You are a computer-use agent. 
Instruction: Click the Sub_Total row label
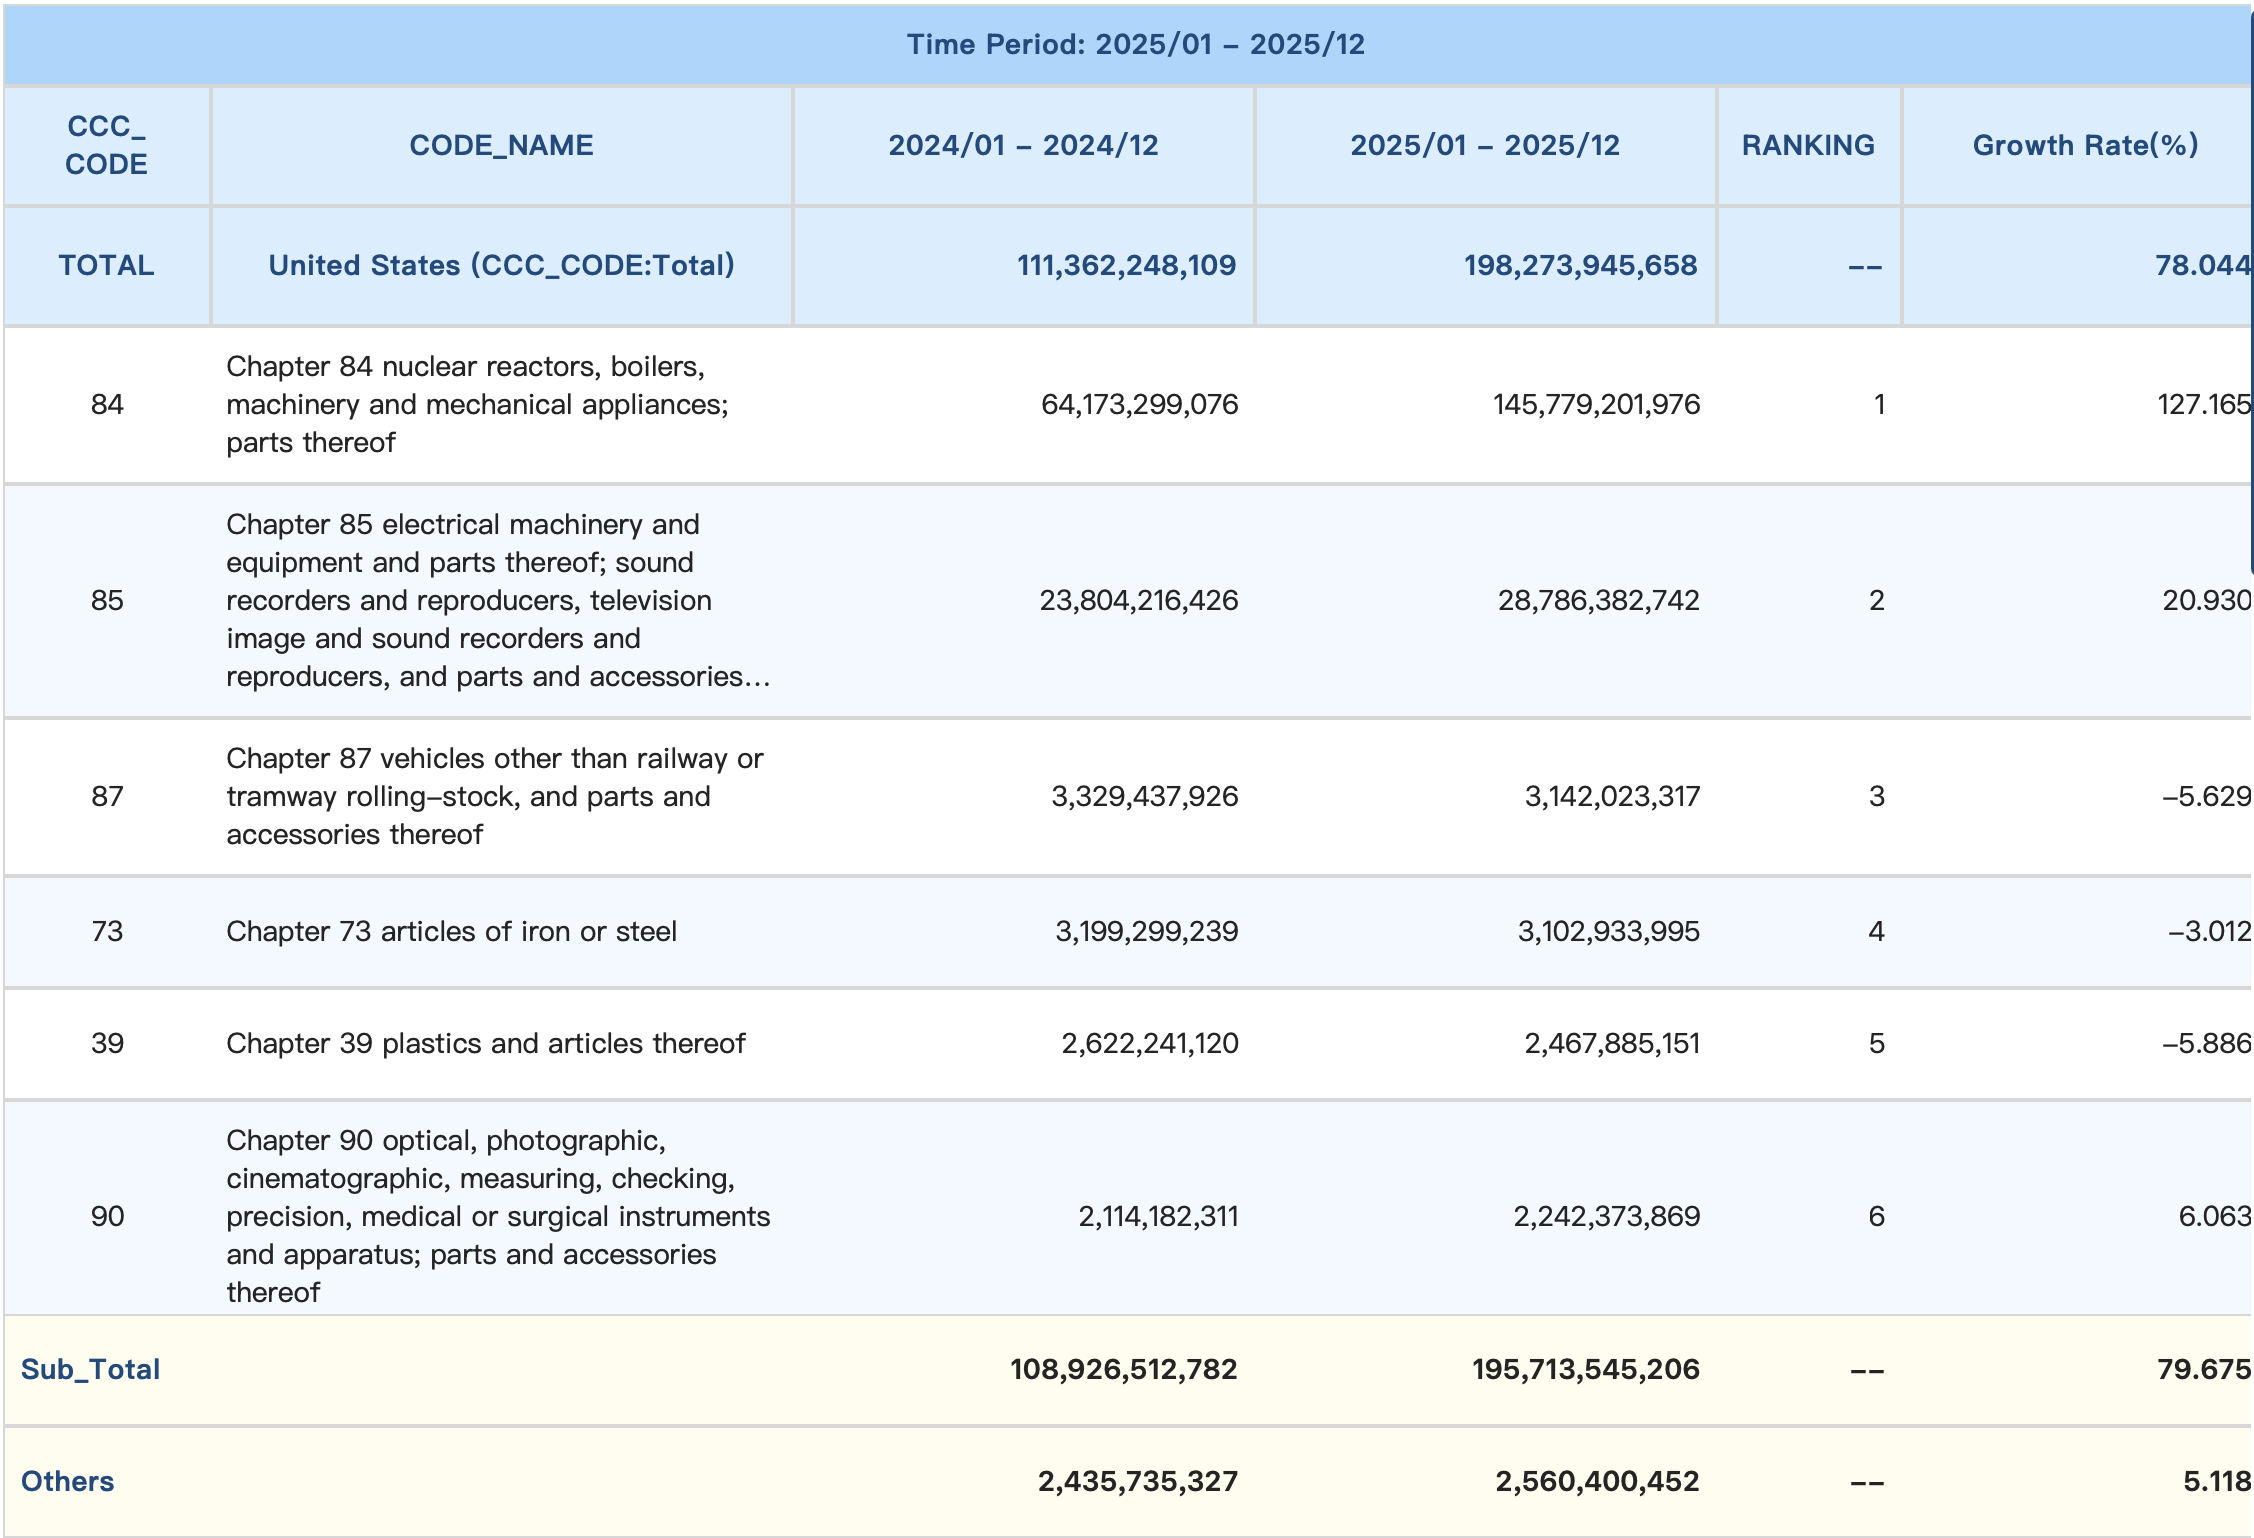pyautogui.click(x=90, y=1369)
